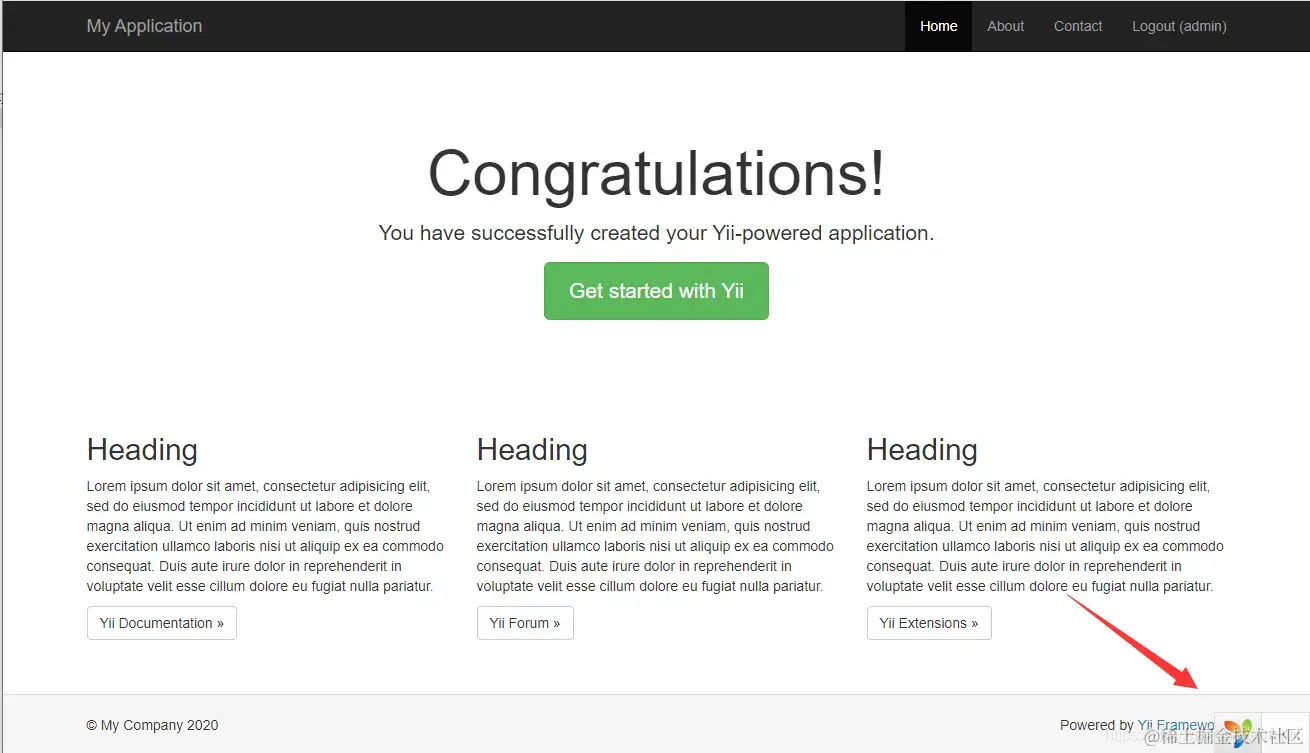Image resolution: width=1310 pixels, height=753 pixels.
Task: Click the Heading above Yii Extensions
Action: click(922, 450)
